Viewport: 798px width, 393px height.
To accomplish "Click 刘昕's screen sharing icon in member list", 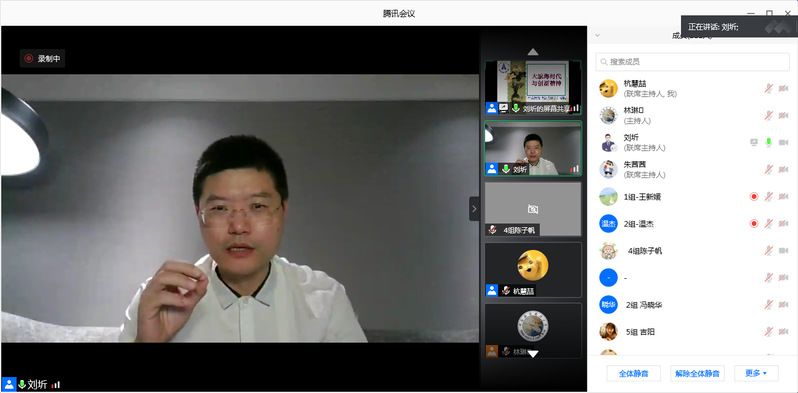I will click(x=754, y=143).
